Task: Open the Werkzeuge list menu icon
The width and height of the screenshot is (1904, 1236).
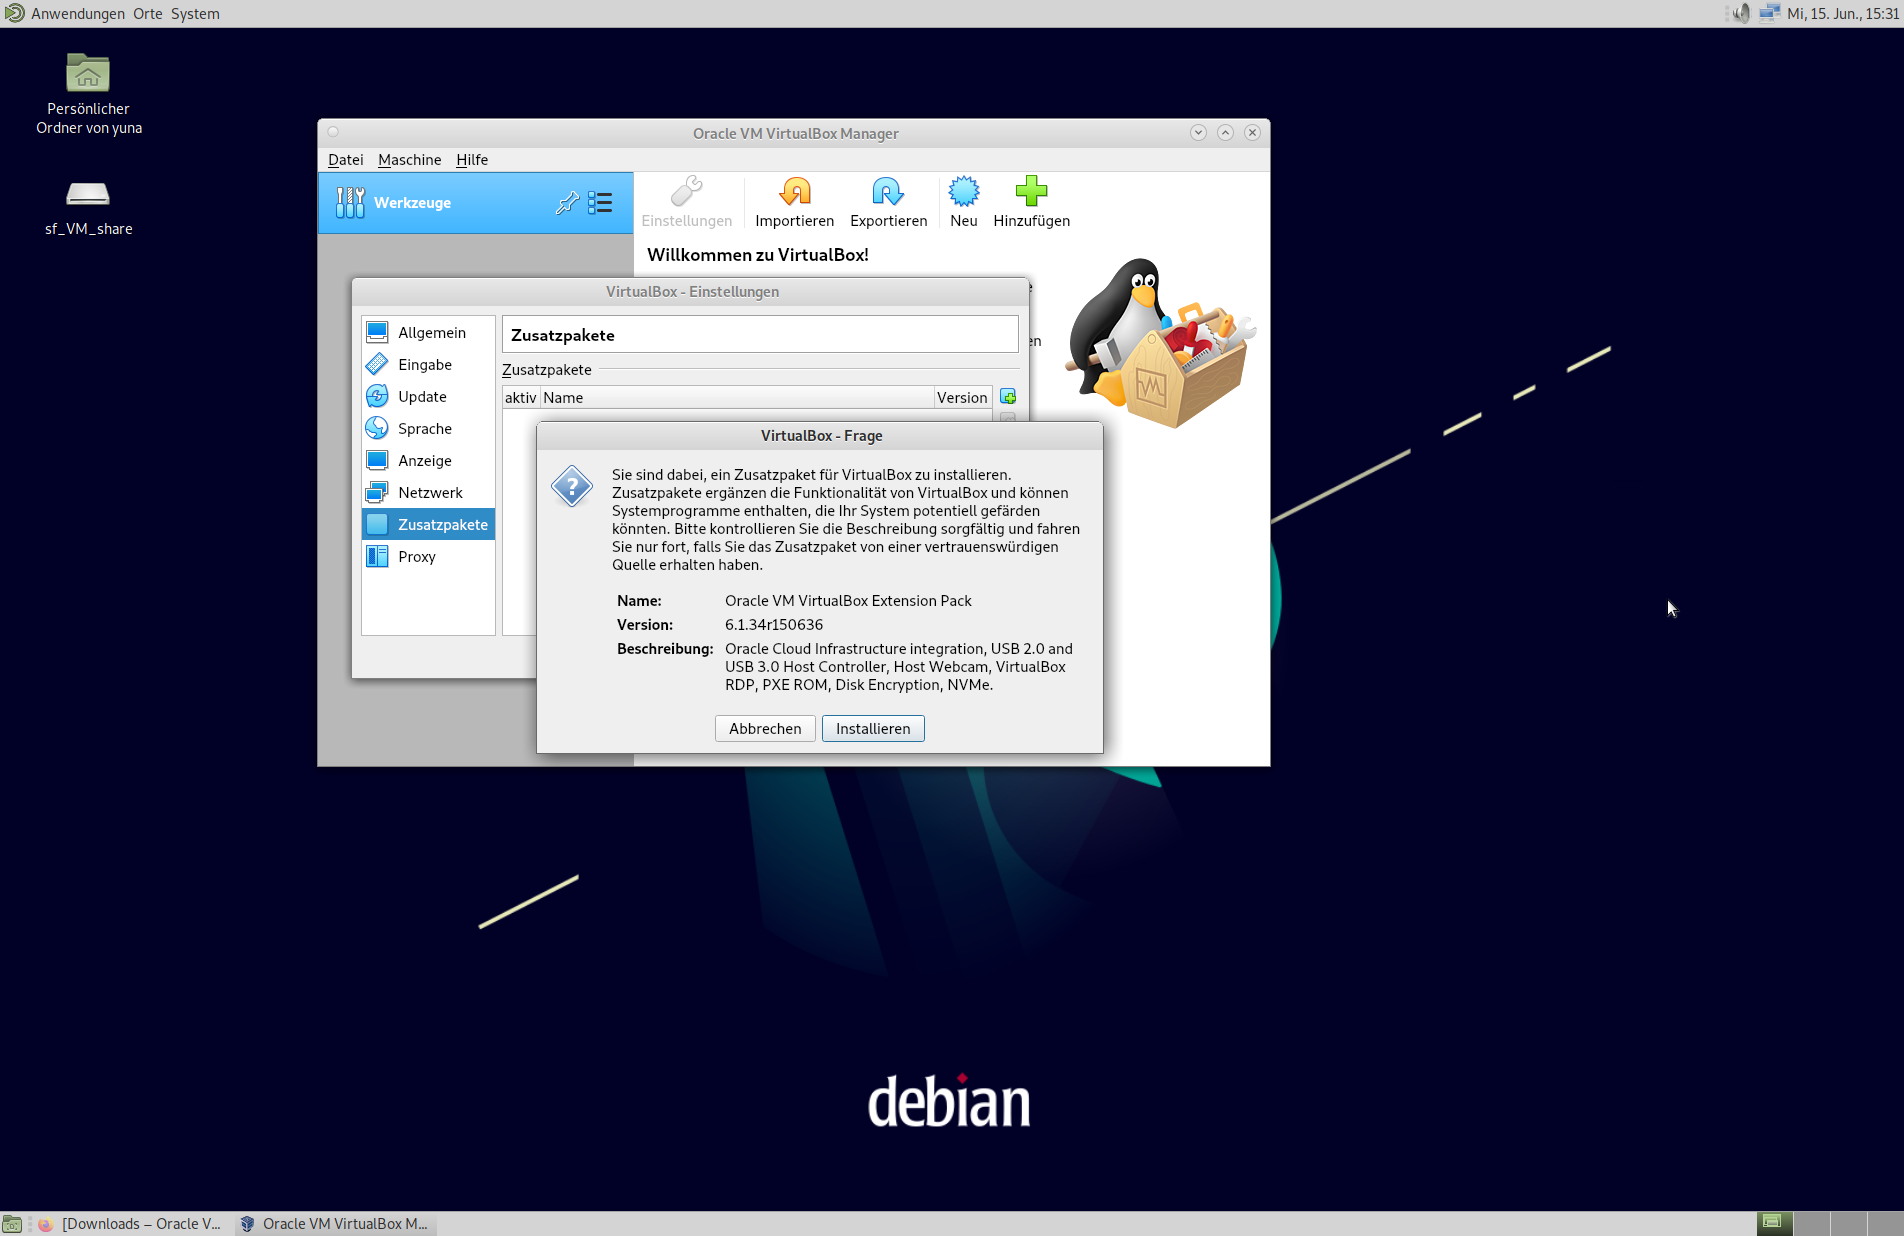Action: tap(600, 203)
